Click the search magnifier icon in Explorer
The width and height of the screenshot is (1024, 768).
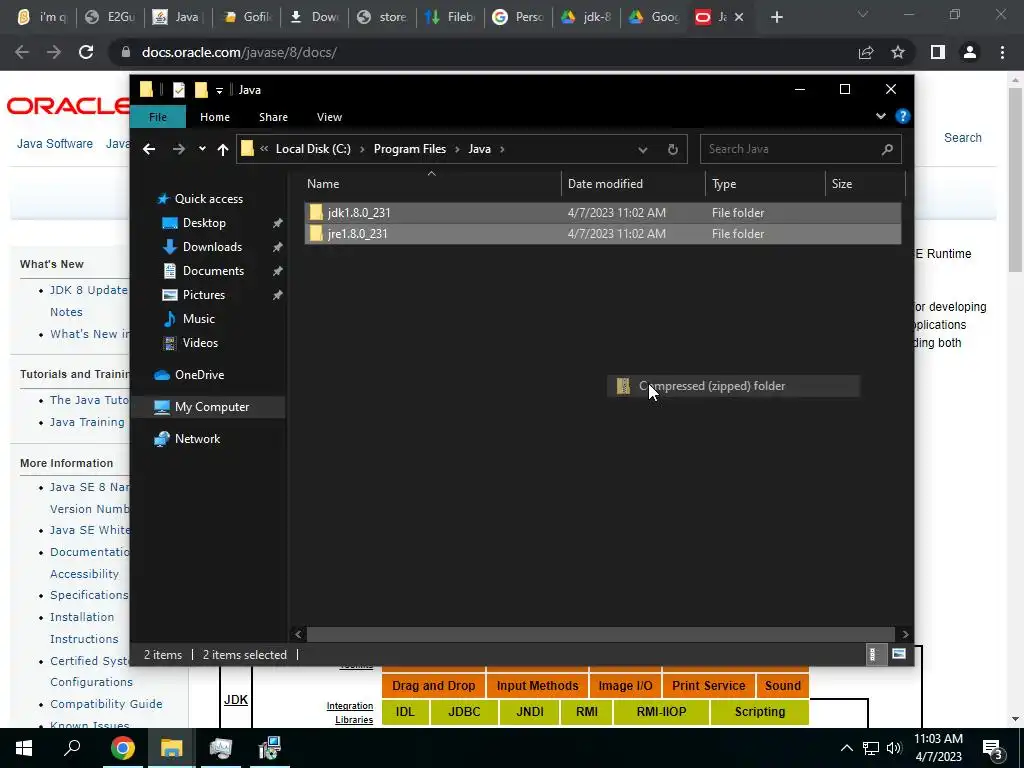887,150
